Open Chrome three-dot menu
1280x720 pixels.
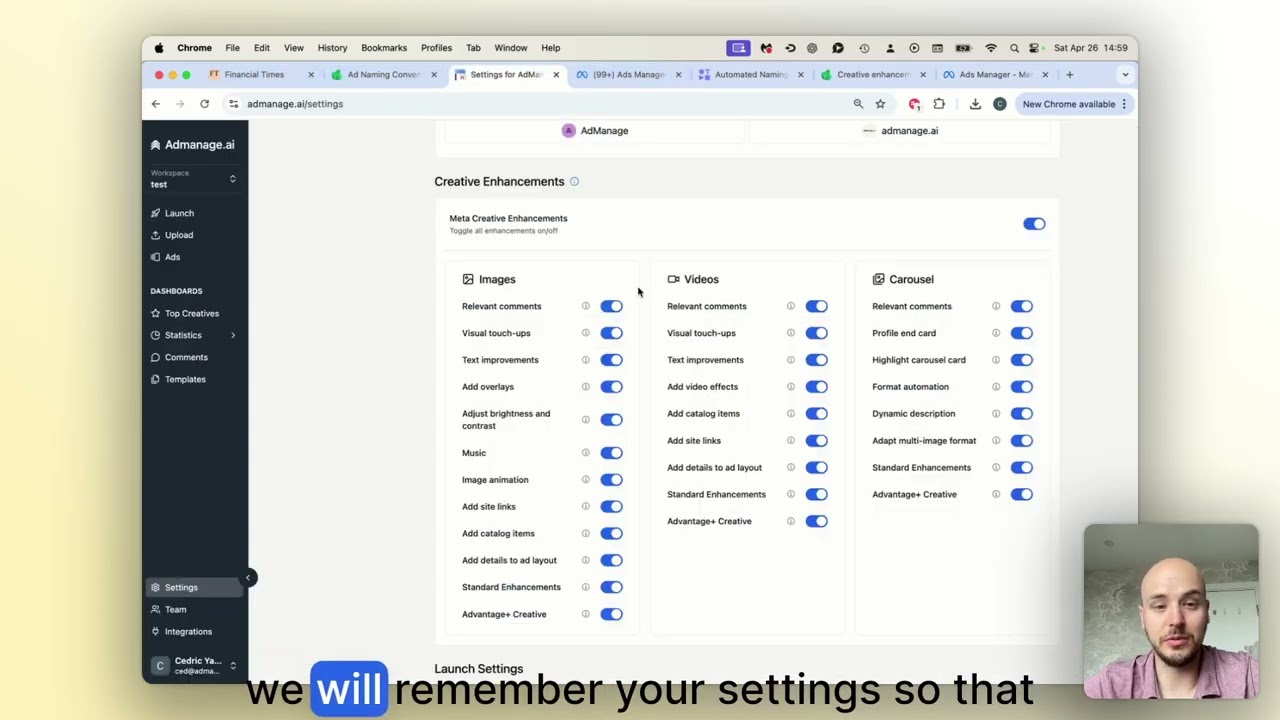click(1124, 104)
